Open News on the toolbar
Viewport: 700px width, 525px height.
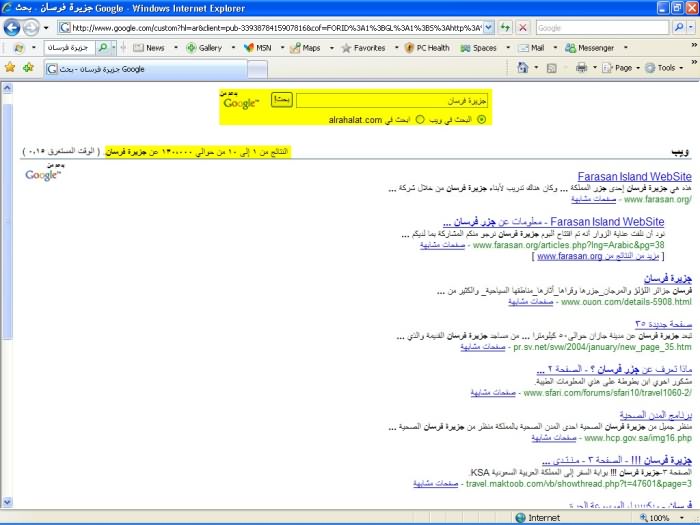pos(150,48)
